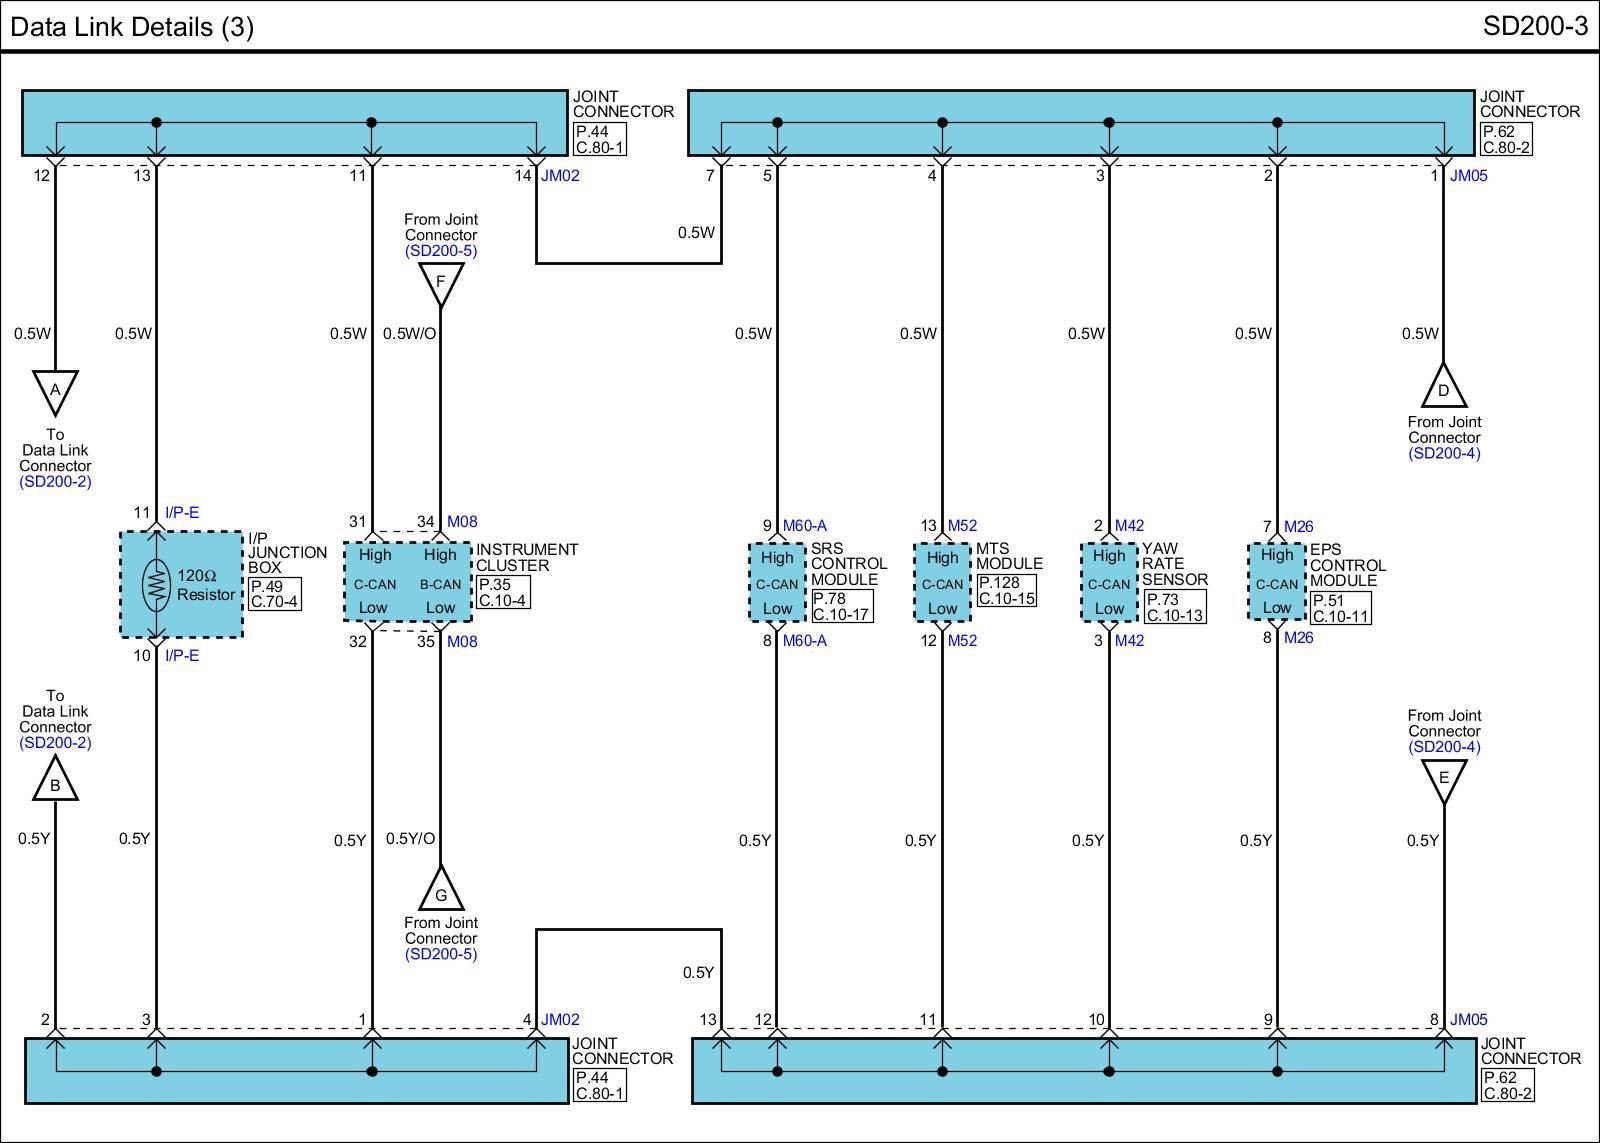
Task: Select the triangle connector marked G
Action: point(440,891)
